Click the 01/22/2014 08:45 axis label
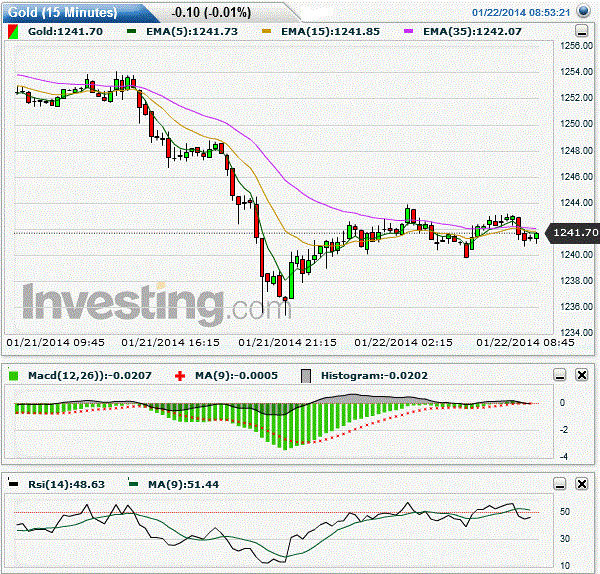Screen dimensions: 600x574 pos(525,342)
